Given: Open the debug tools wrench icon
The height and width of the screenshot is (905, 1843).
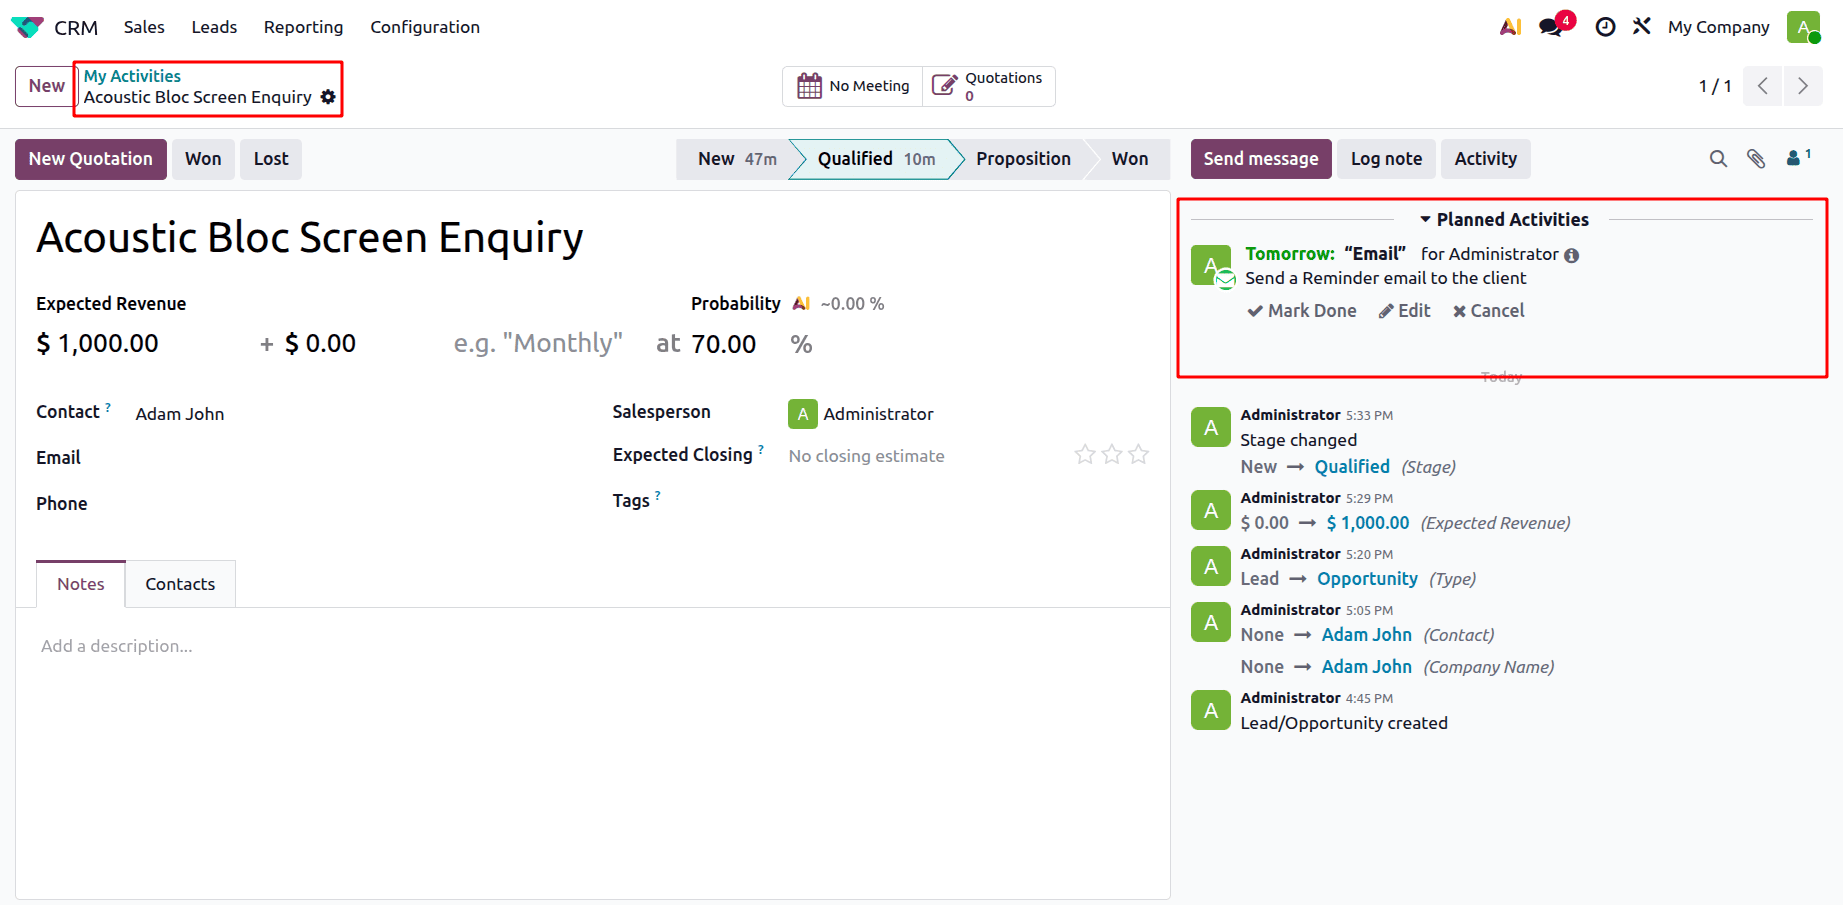Looking at the screenshot, I should (1641, 26).
